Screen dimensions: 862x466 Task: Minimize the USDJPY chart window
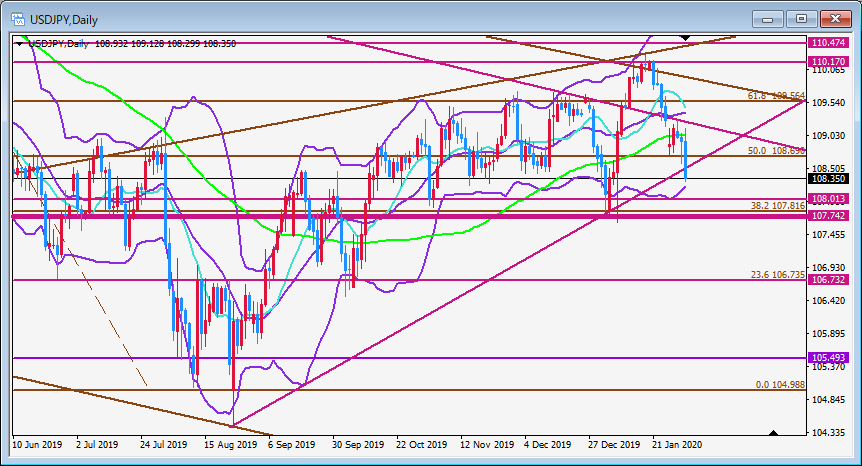coord(768,19)
